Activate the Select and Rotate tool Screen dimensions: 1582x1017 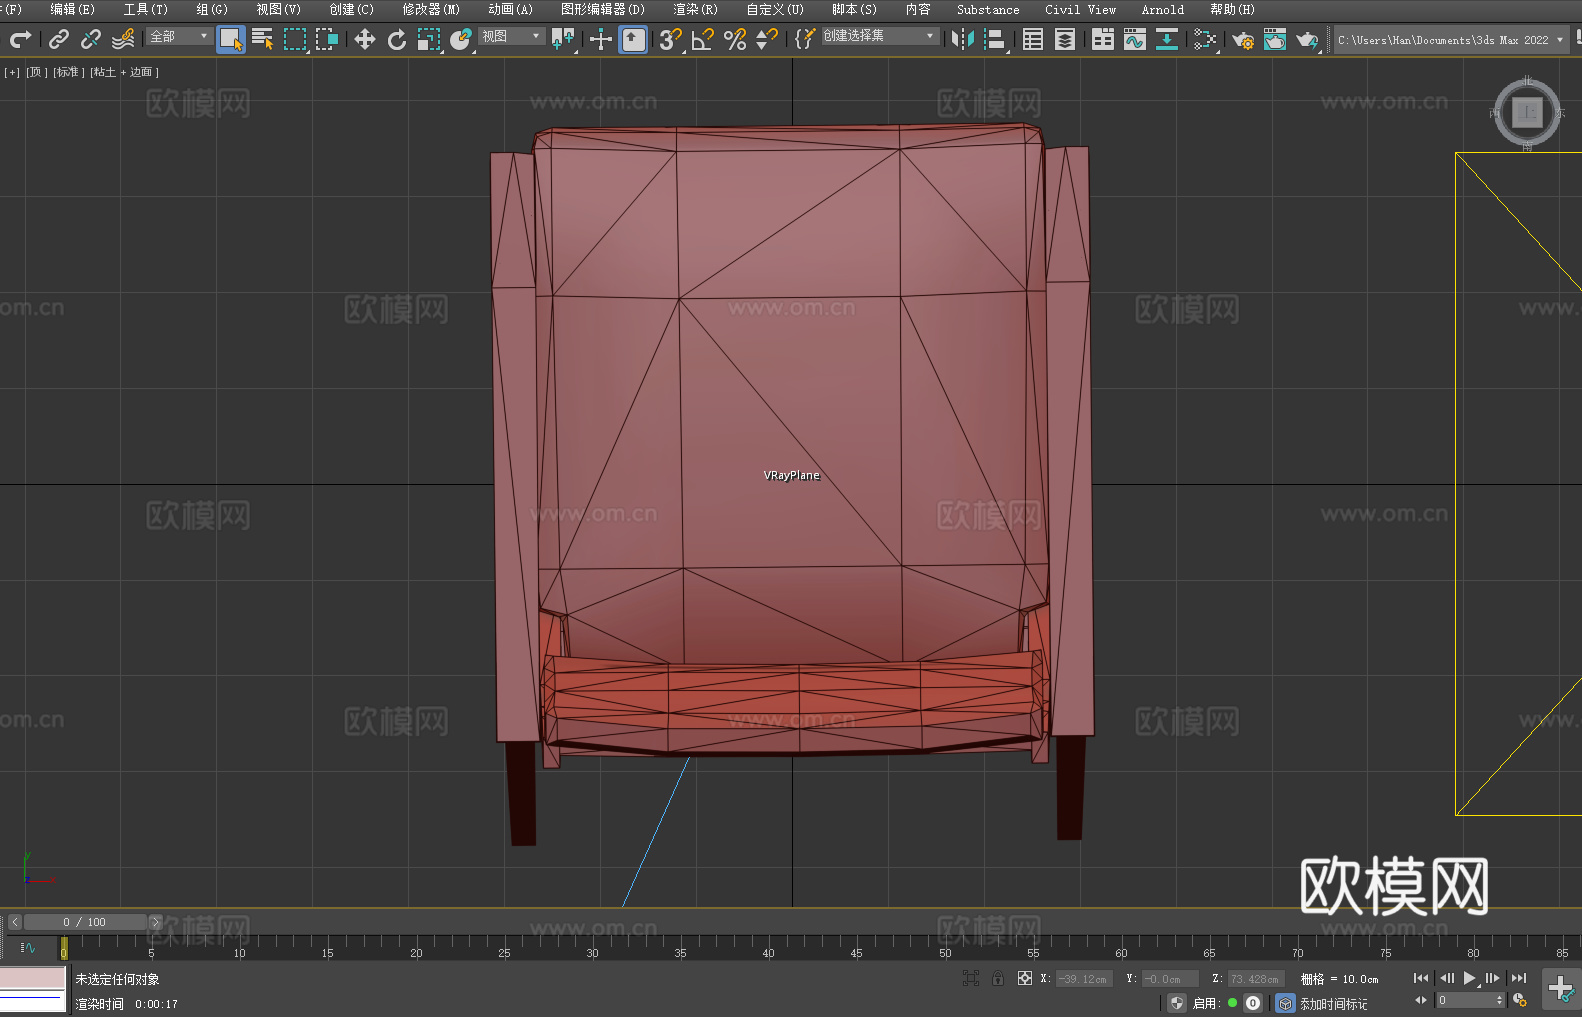pos(397,39)
